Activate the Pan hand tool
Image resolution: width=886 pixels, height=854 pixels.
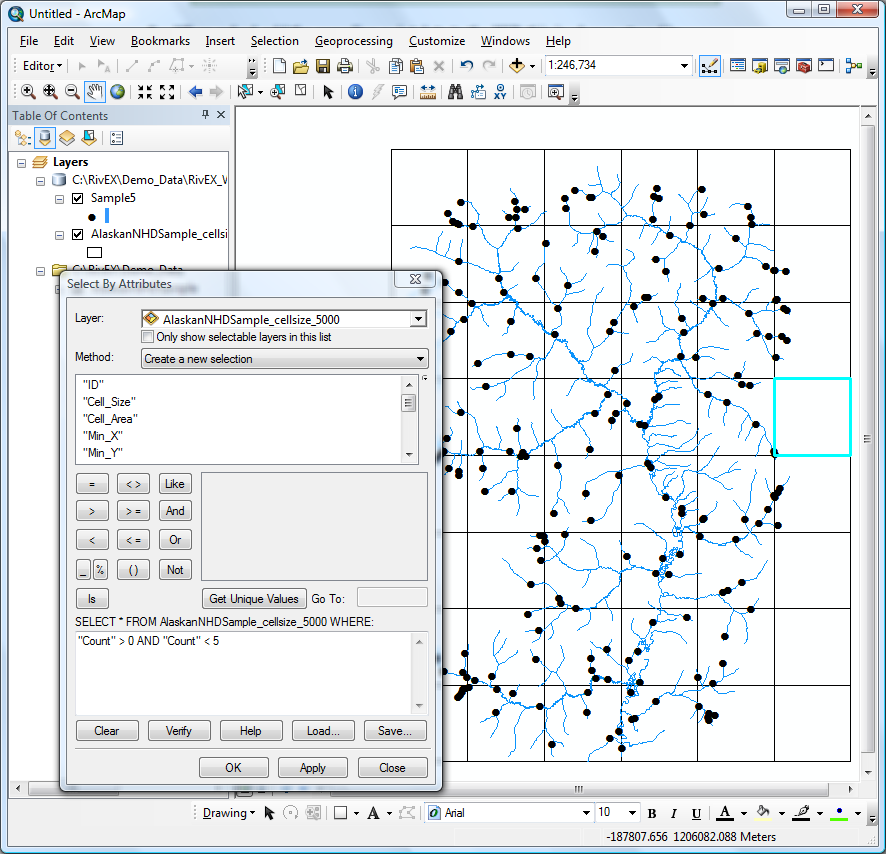[x=94, y=92]
